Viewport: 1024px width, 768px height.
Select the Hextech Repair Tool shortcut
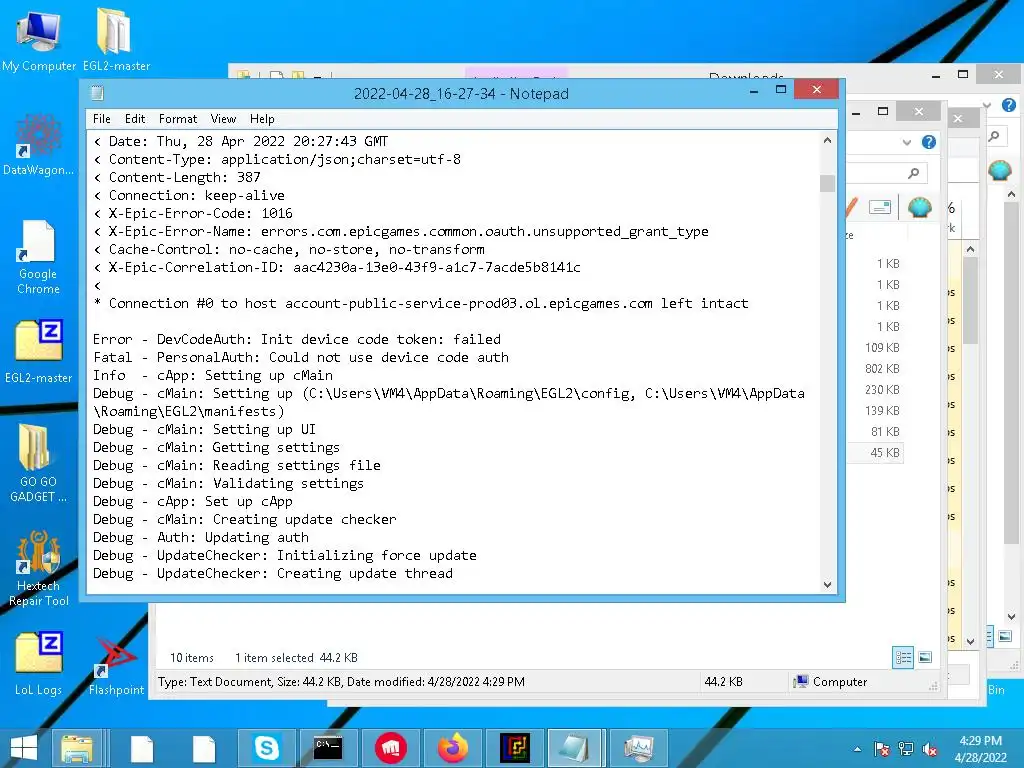(x=39, y=568)
